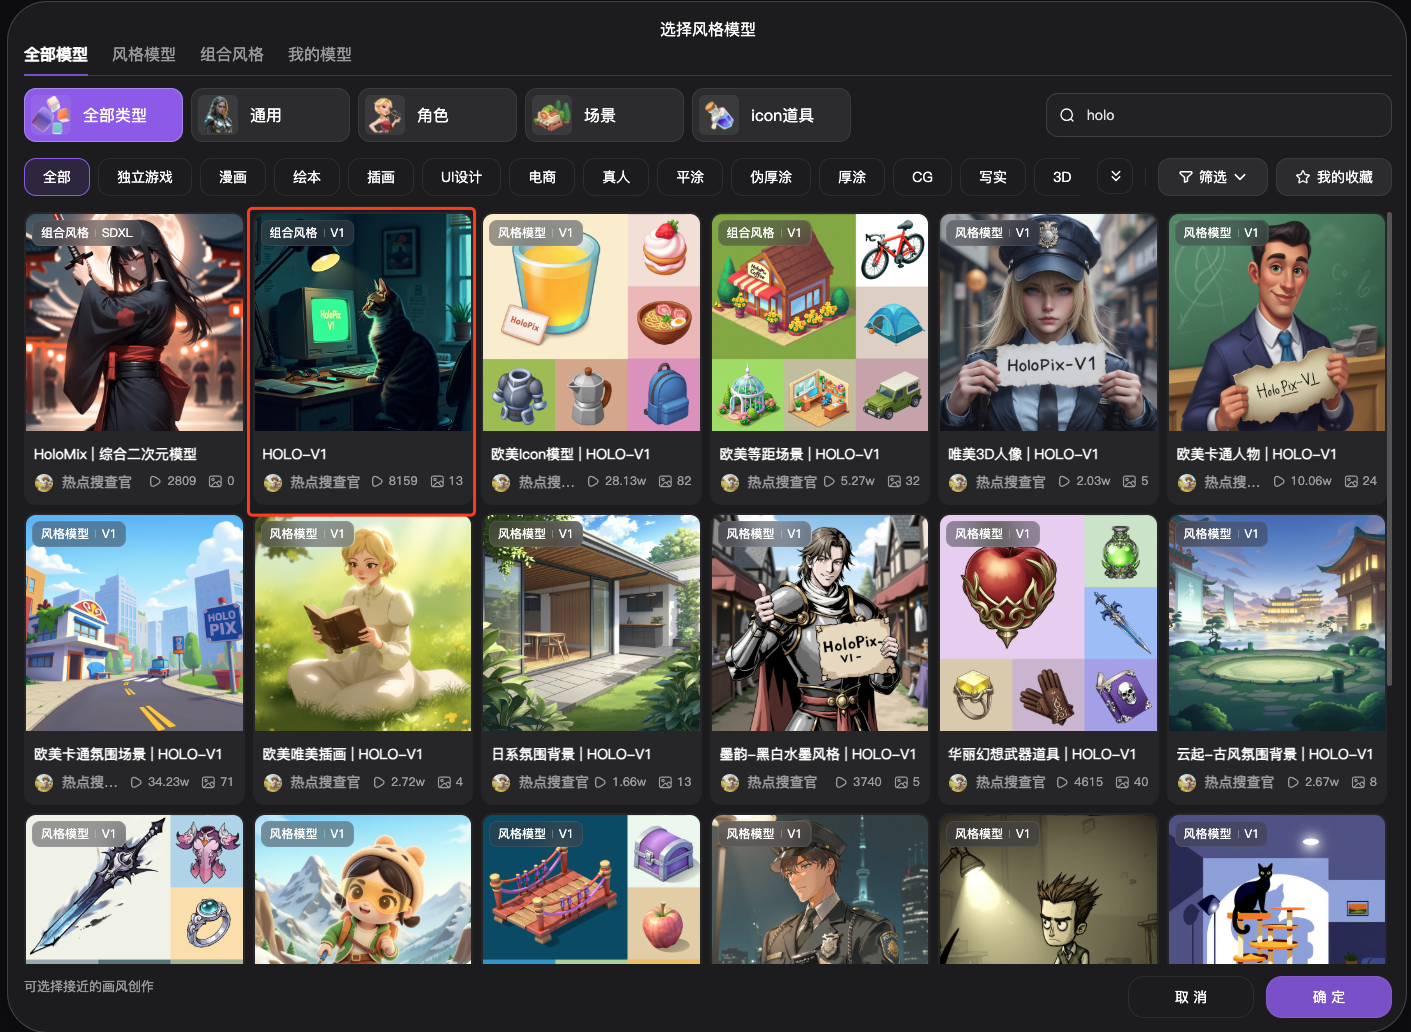This screenshot has height=1032, width=1411.
Task: Click the 取消 cancel button
Action: [x=1190, y=997]
